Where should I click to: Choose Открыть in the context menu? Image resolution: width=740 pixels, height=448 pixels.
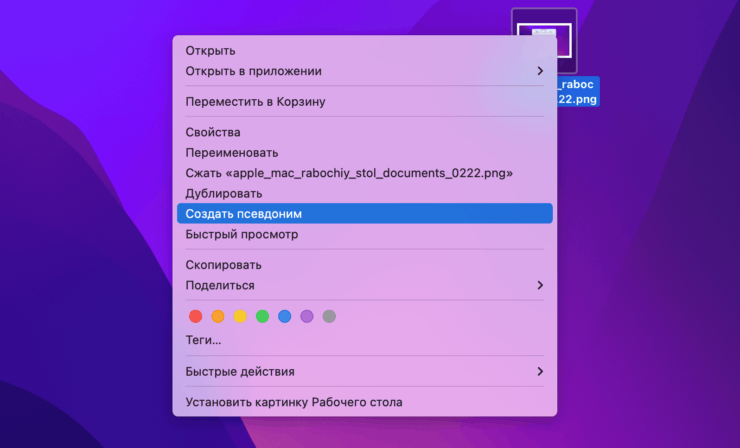point(364,51)
